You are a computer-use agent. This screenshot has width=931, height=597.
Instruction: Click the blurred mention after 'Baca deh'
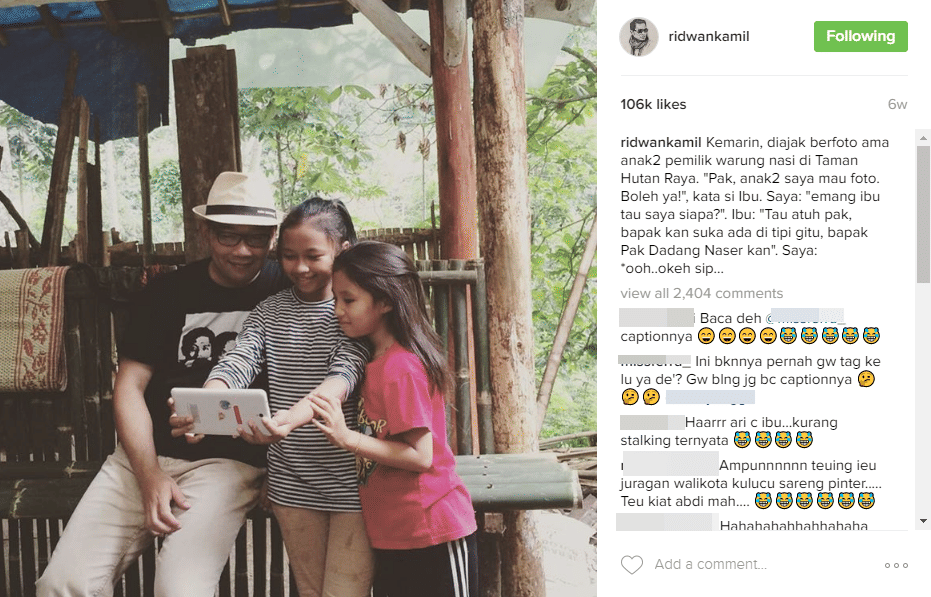[806, 317]
